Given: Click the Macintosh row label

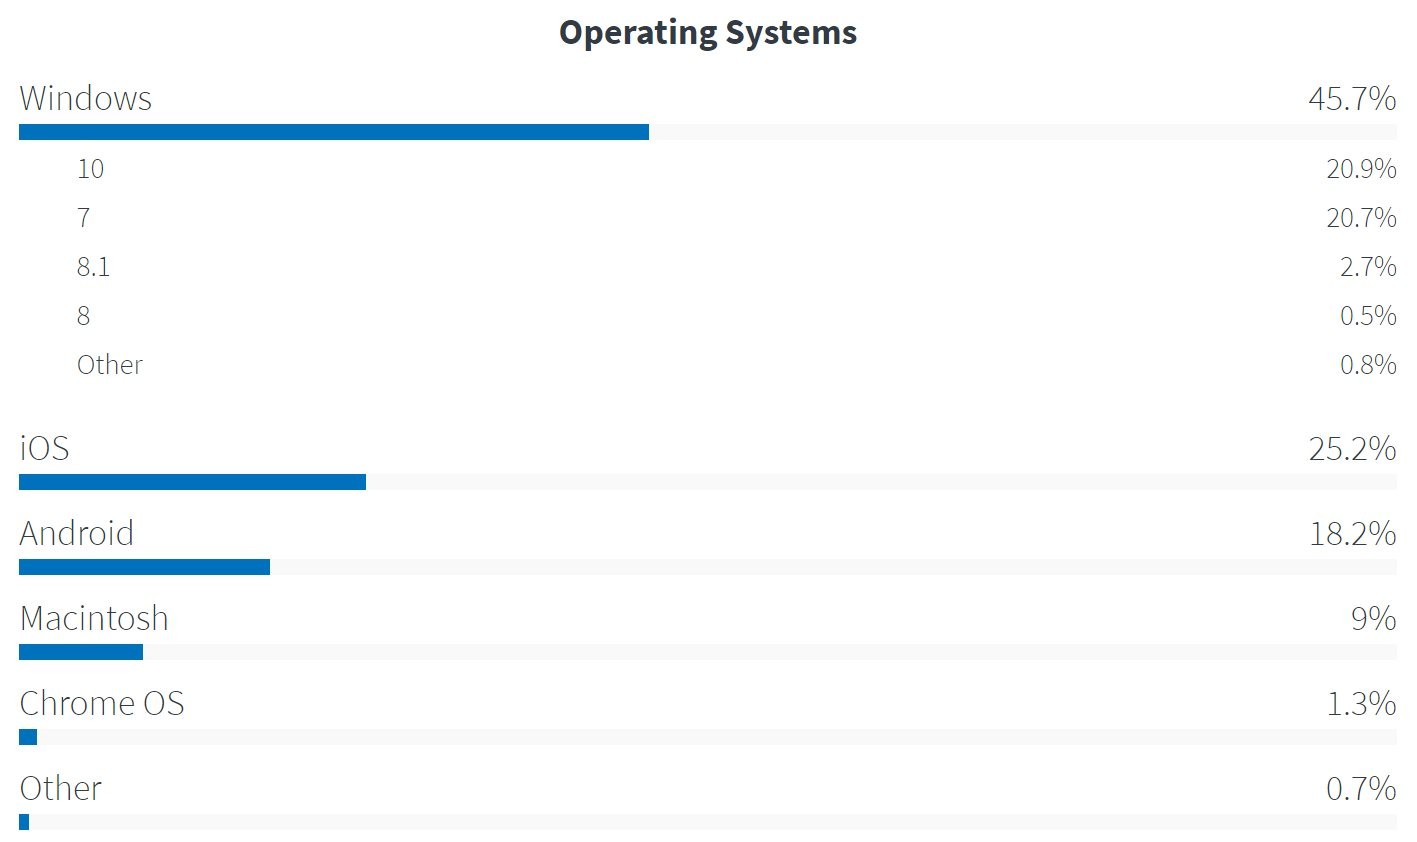Looking at the screenshot, I should tap(94, 618).
